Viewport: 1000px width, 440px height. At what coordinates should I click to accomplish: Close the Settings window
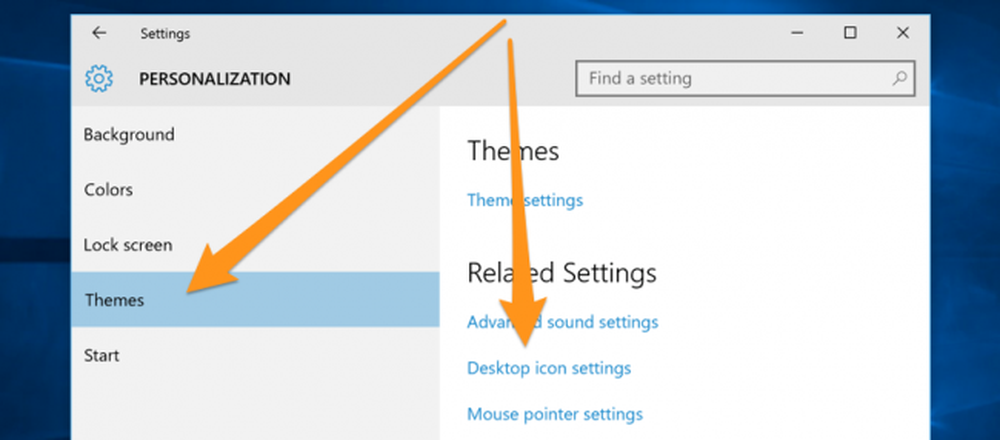[x=902, y=33]
